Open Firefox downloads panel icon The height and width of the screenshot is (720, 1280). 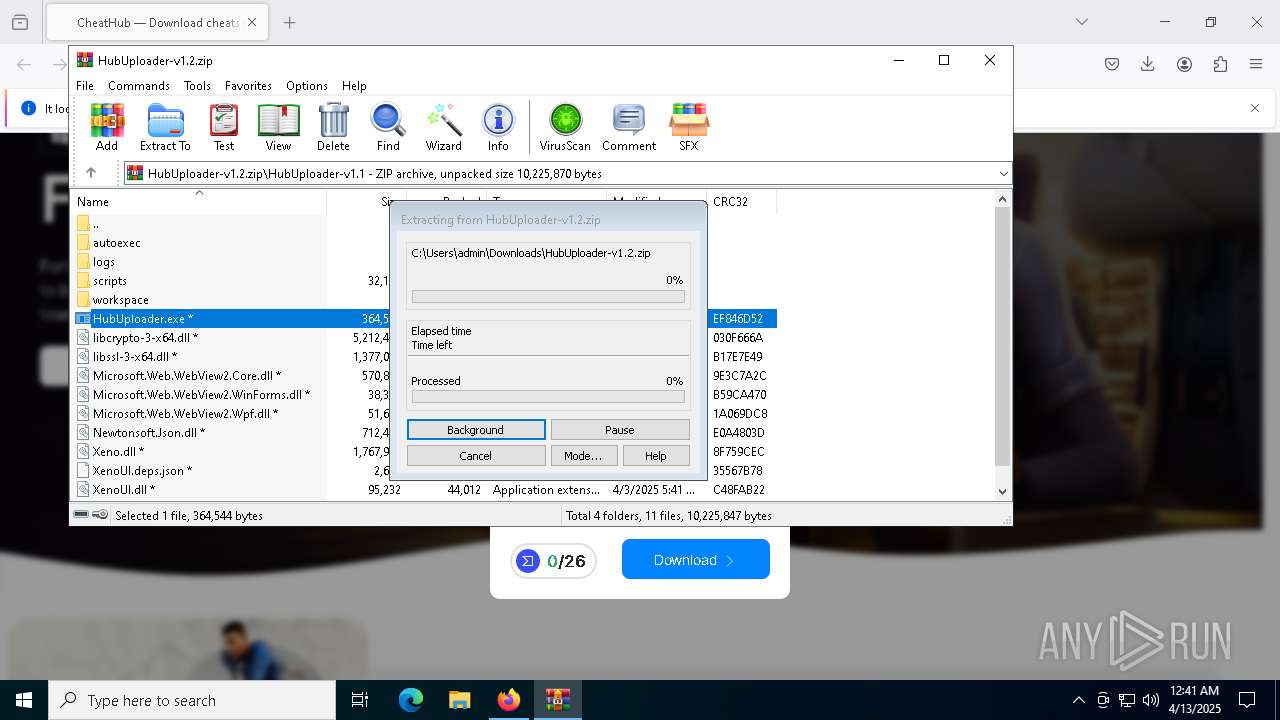[1148, 64]
